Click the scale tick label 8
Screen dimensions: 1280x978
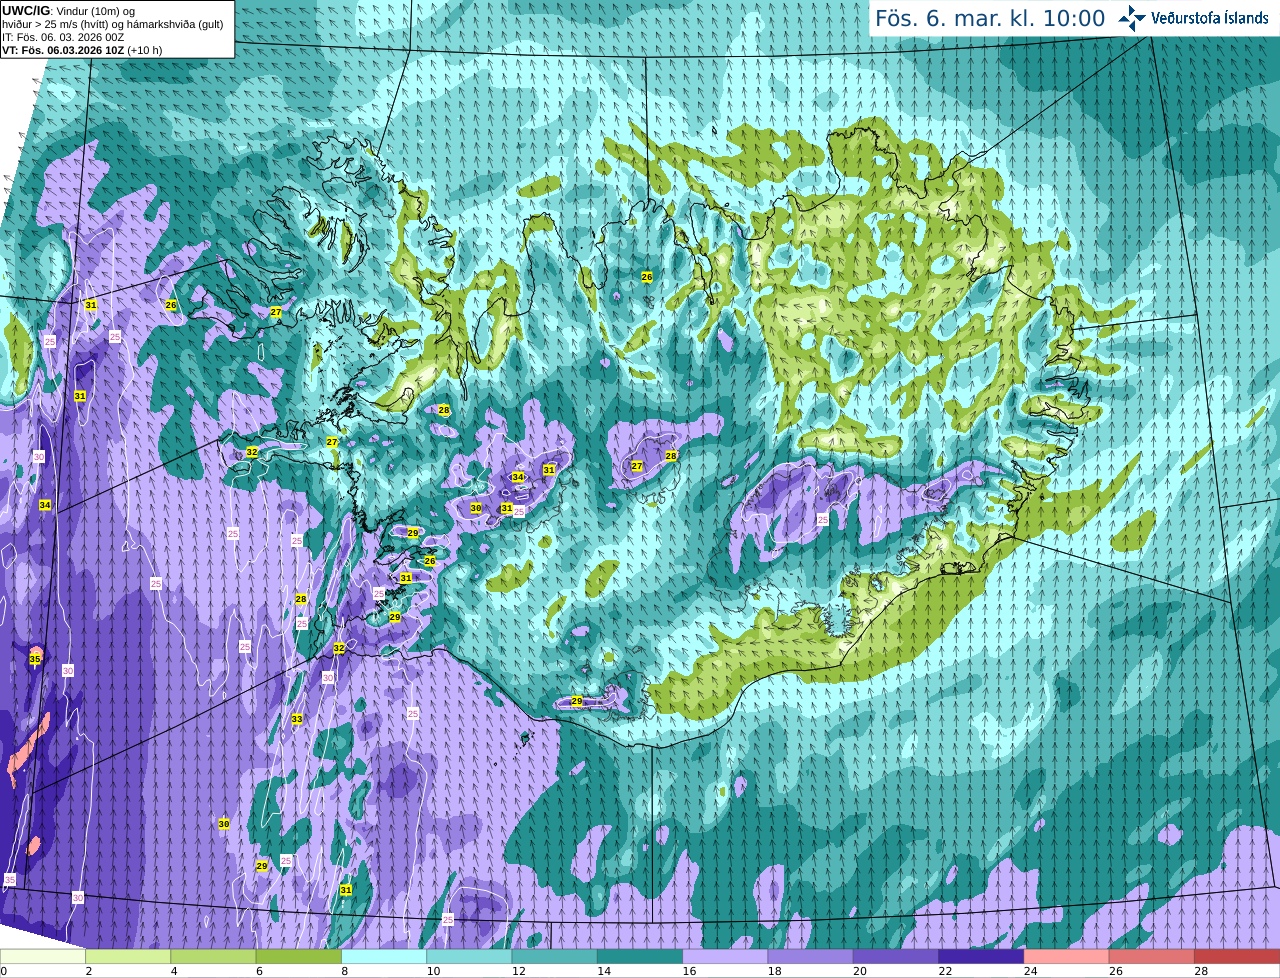(344, 971)
